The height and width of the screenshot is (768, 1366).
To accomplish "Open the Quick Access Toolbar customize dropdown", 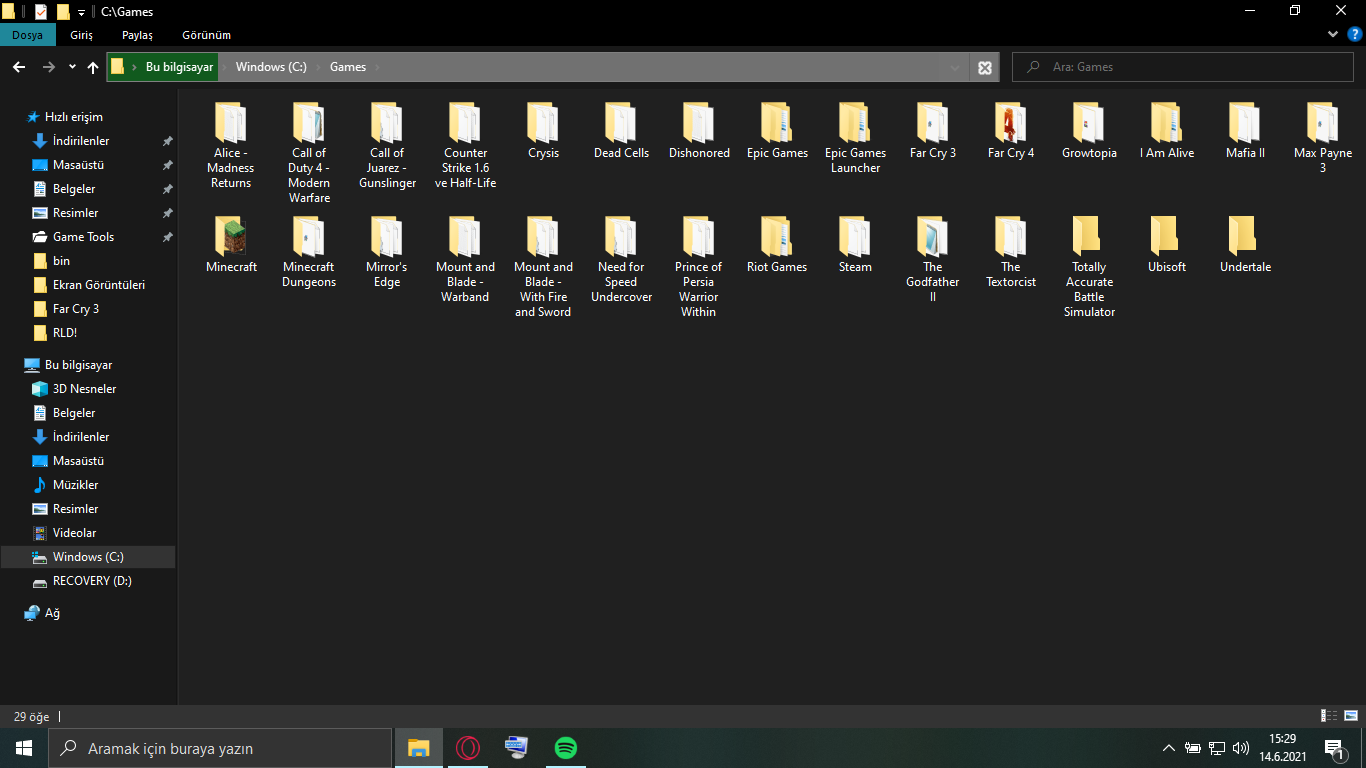I will pyautogui.click(x=81, y=12).
